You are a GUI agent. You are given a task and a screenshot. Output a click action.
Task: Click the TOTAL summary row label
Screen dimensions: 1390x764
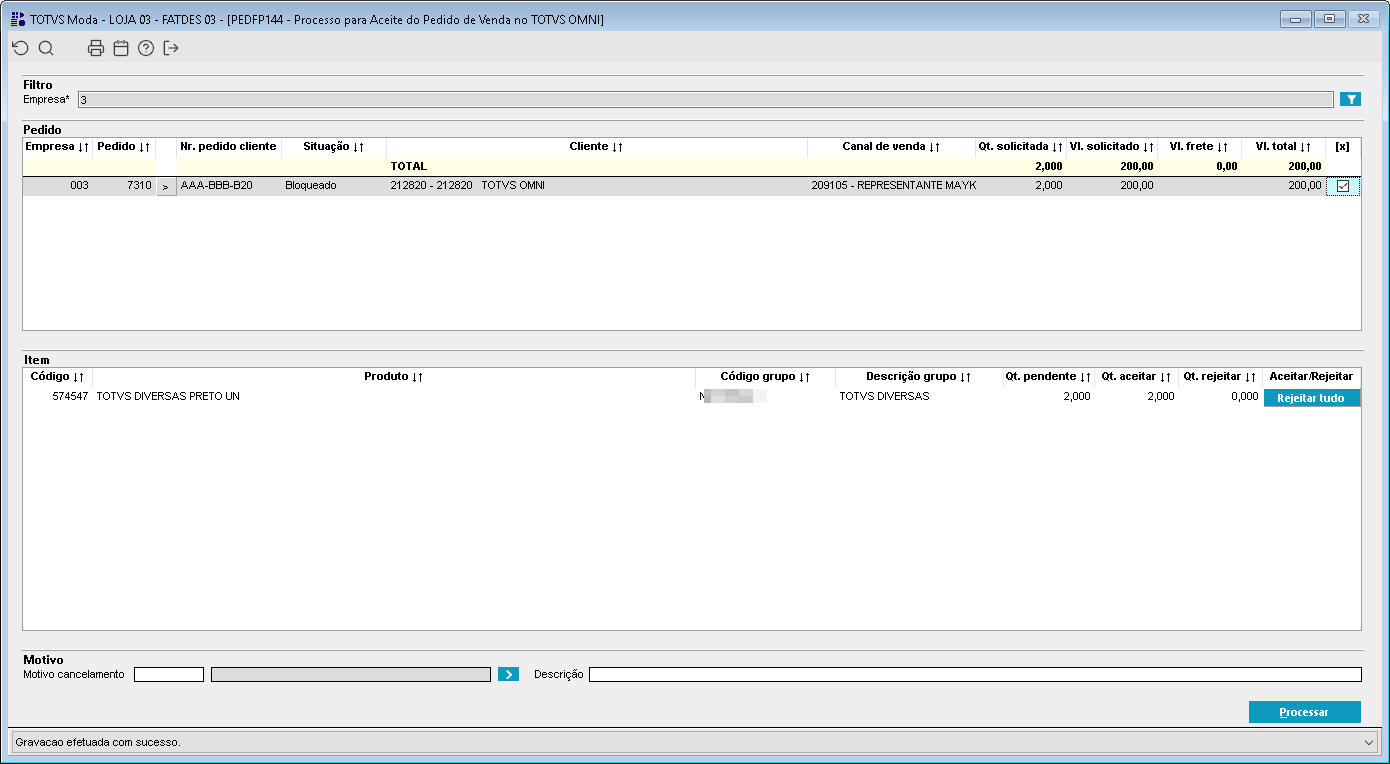pos(409,167)
